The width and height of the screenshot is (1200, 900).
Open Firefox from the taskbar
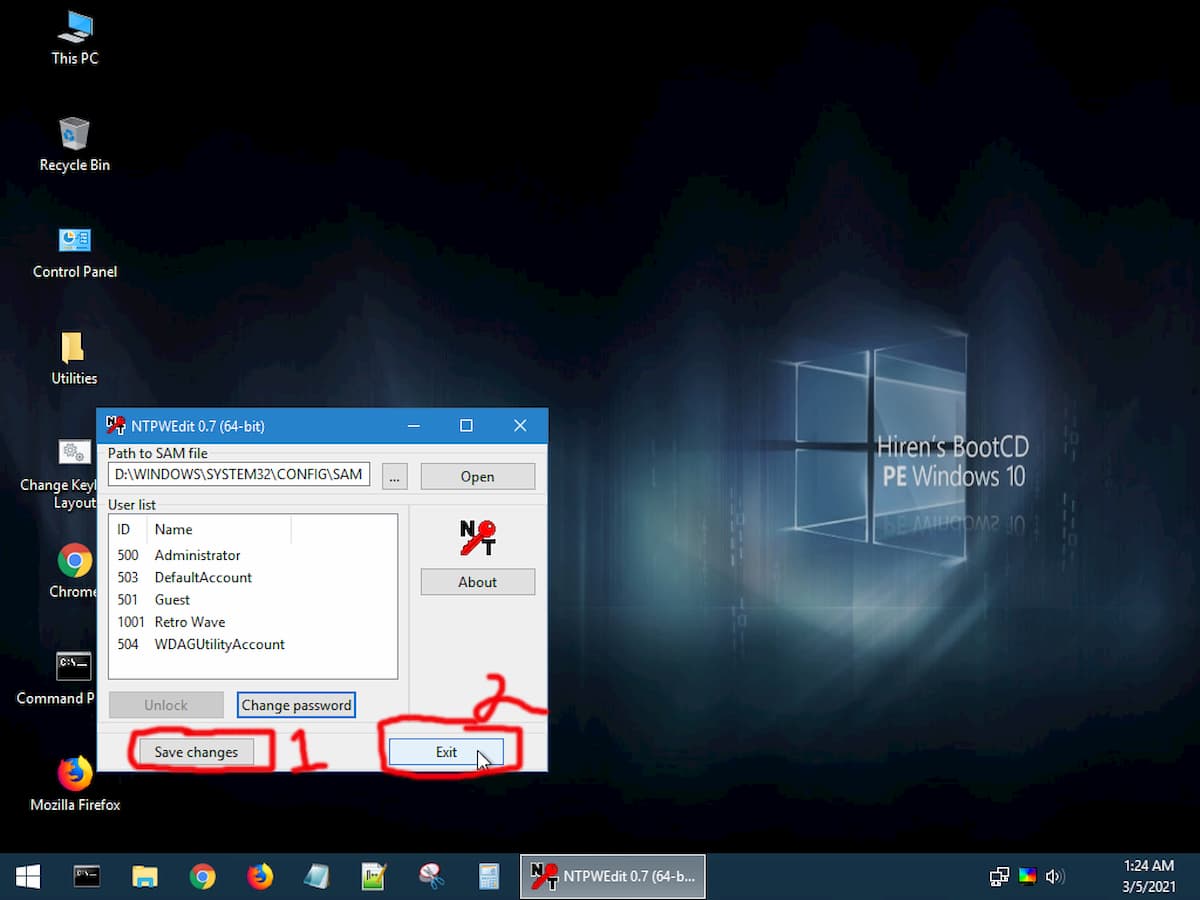click(260, 877)
